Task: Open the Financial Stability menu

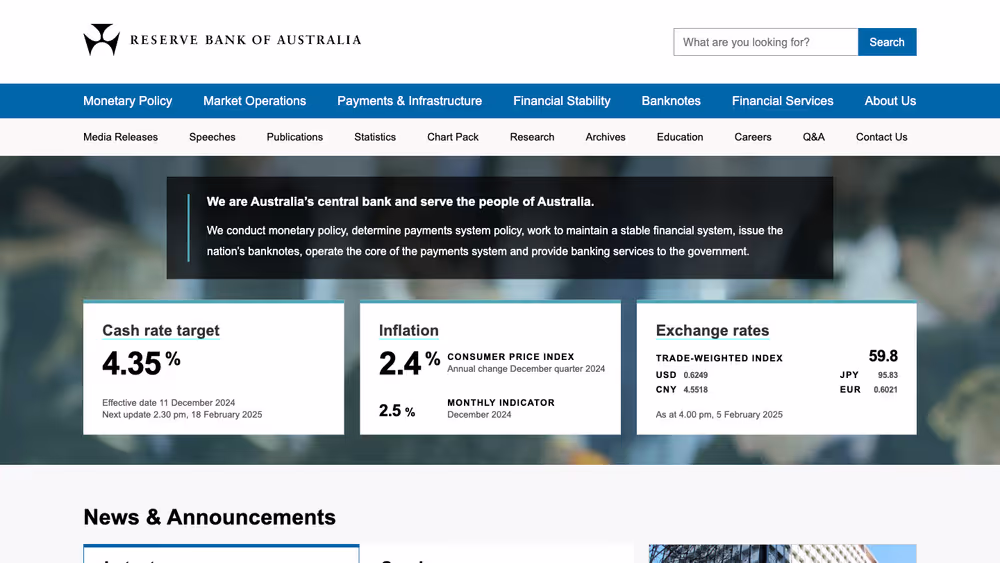Action: point(562,101)
